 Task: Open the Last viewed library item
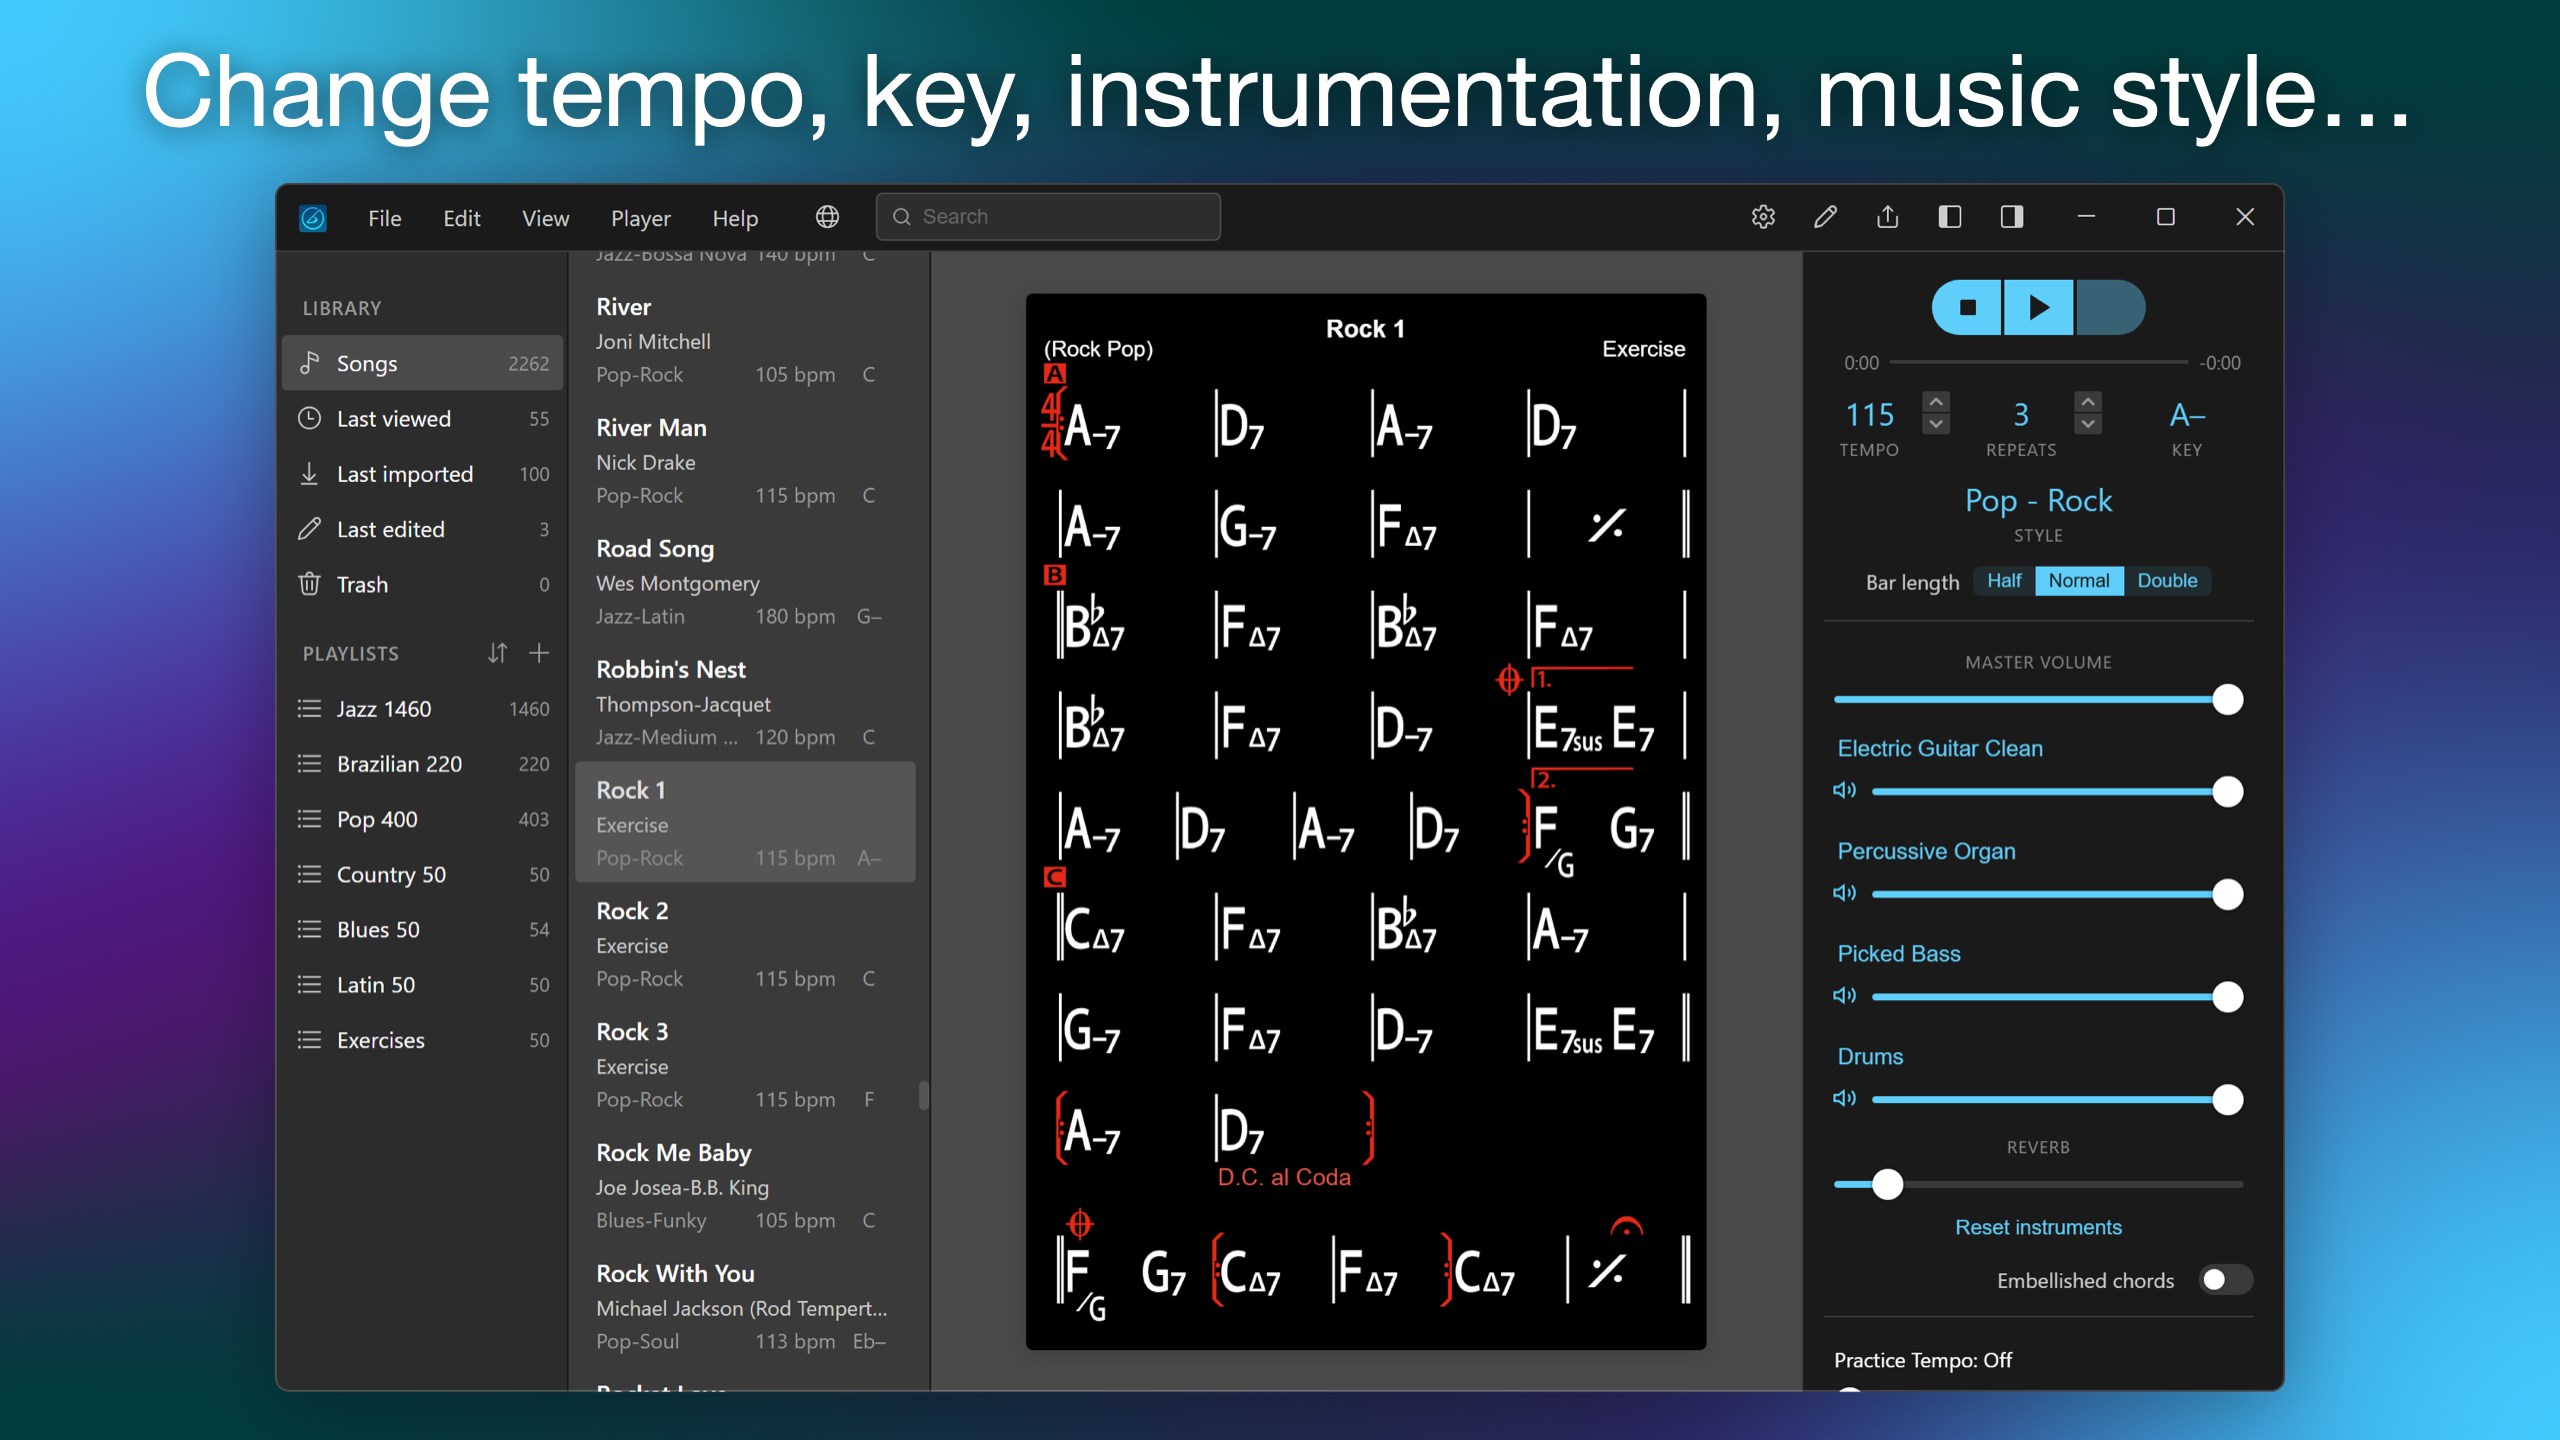(424, 419)
